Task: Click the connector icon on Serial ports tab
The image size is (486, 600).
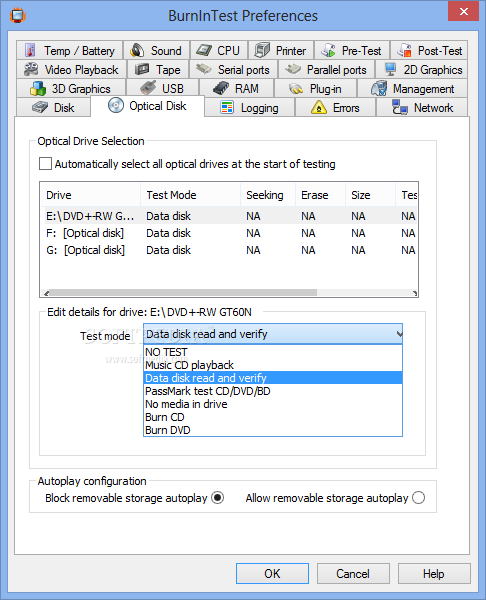Action: pyautogui.click(x=204, y=69)
